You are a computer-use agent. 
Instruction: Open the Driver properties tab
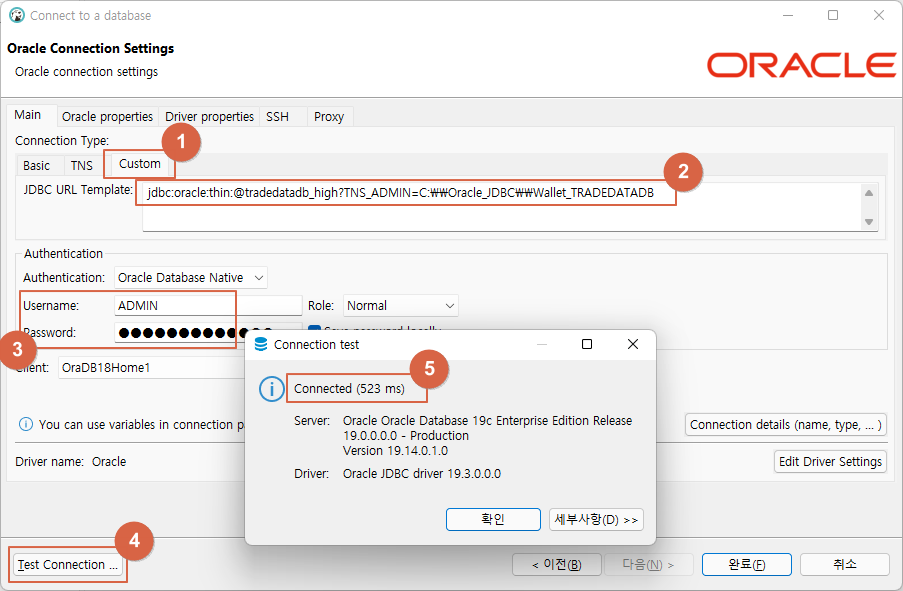(x=209, y=116)
